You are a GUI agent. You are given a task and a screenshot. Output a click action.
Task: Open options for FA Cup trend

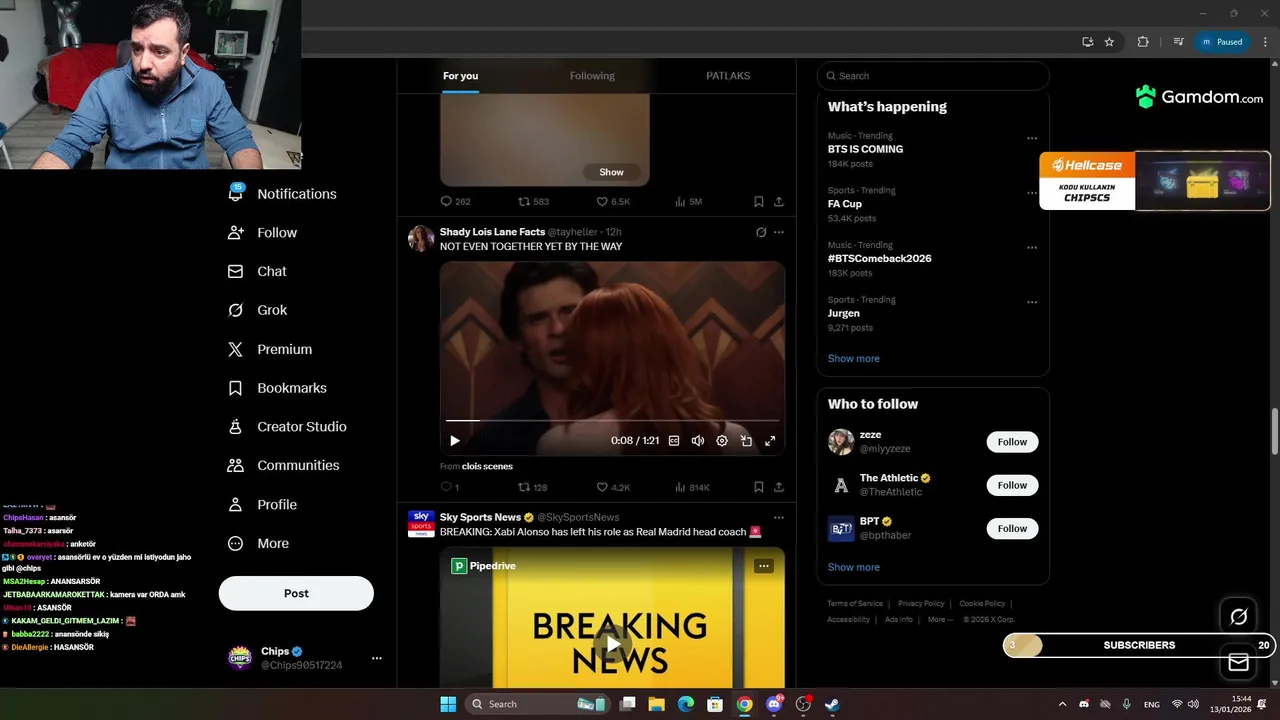tap(1032, 193)
